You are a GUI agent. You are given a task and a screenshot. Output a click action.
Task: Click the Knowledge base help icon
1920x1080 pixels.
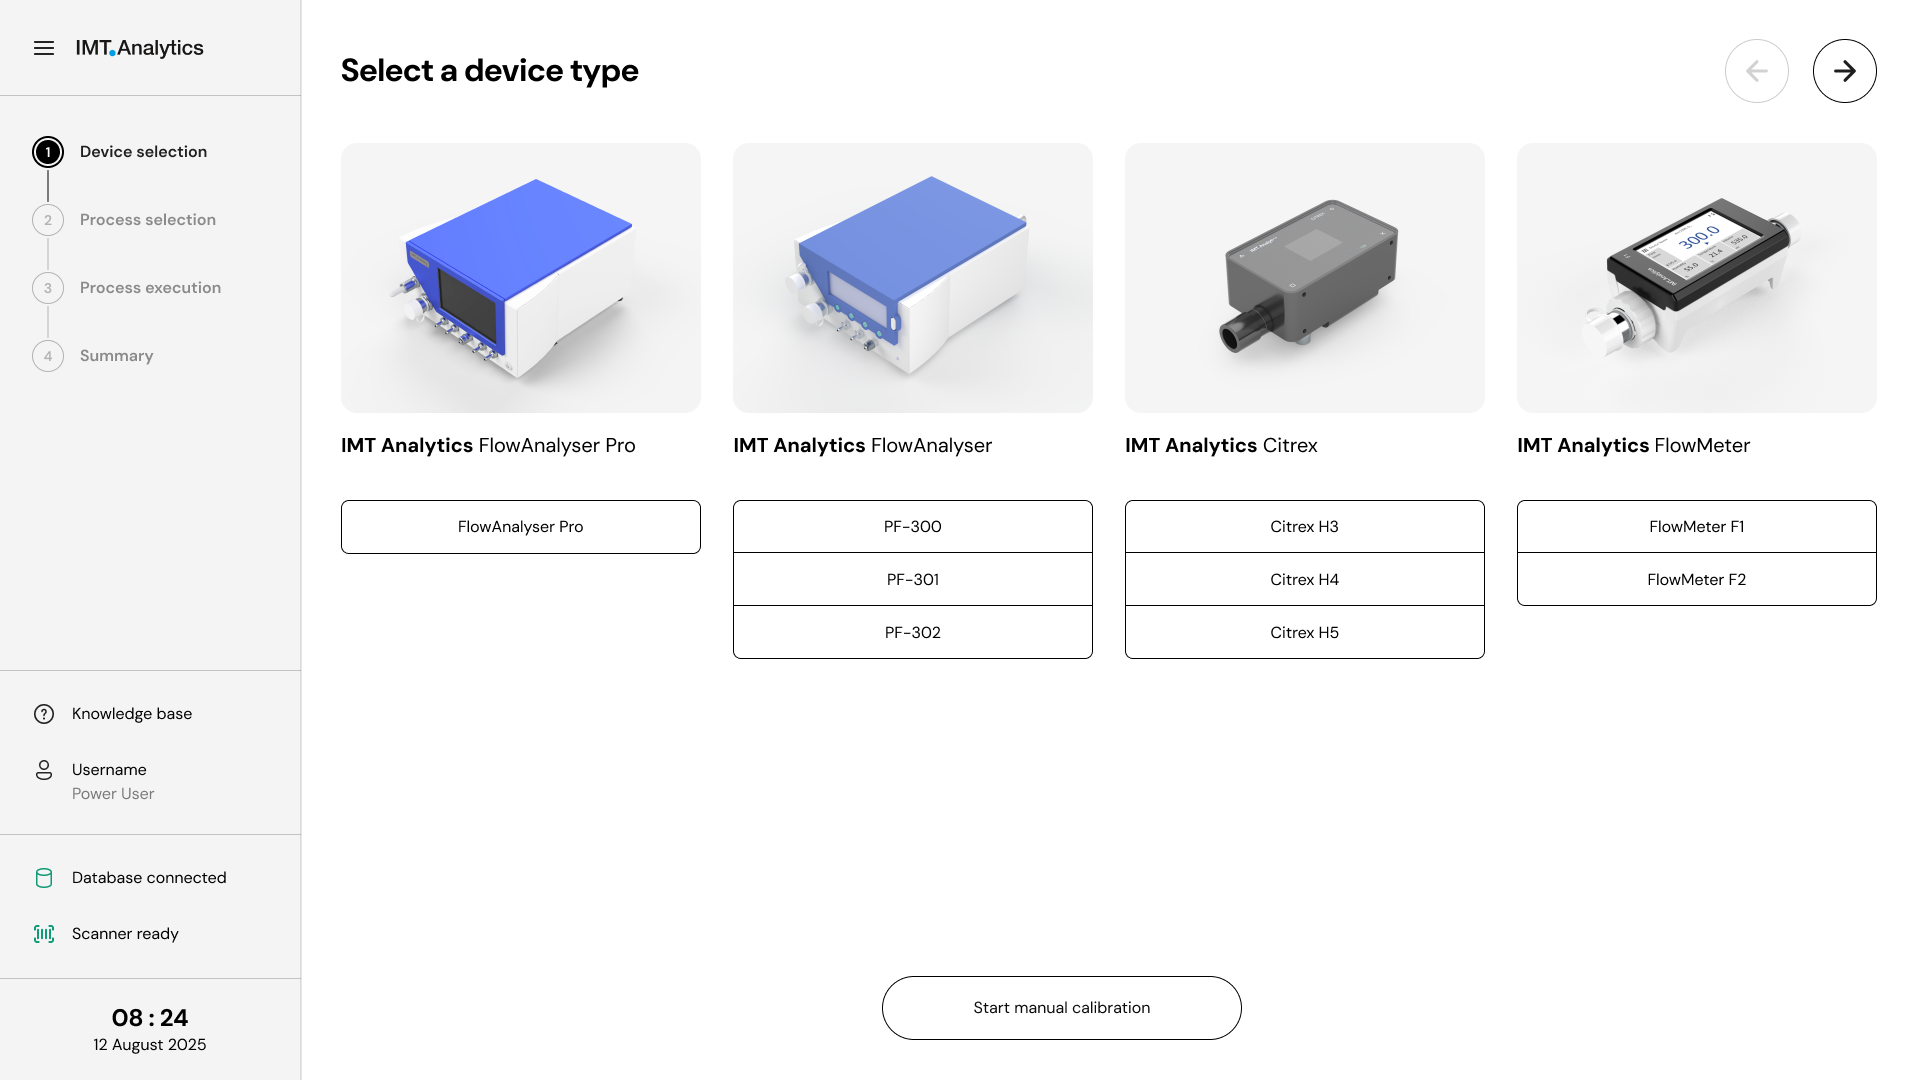42,713
